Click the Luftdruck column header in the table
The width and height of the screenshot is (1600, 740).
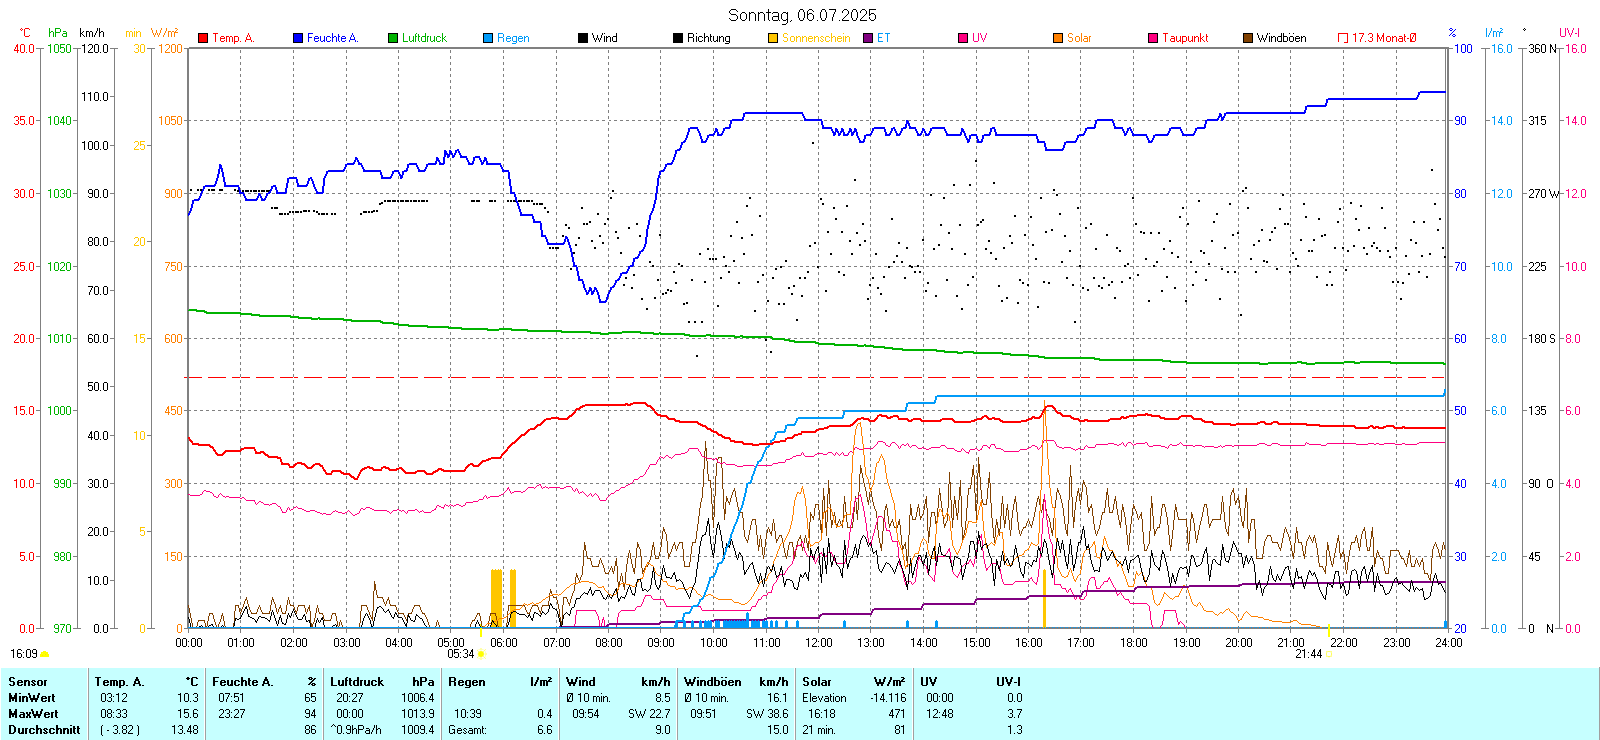click(357, 682)
